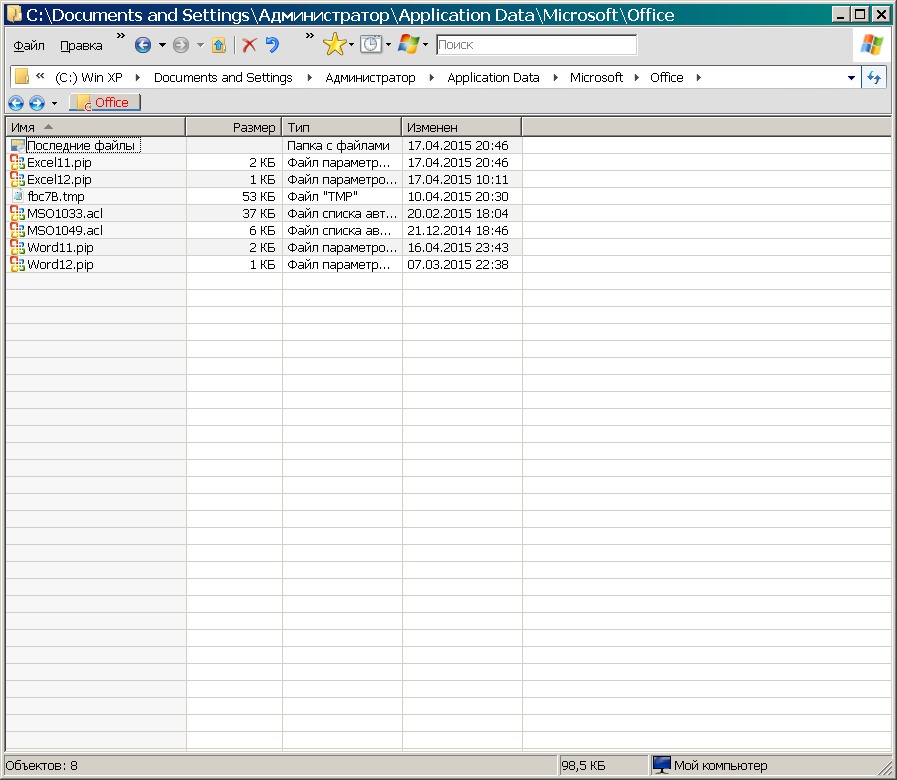The height and width of the screenshot is (780, 897).
Task: Open the Favorites star icon
Action: pyautogui.click(x=334, y=45)
